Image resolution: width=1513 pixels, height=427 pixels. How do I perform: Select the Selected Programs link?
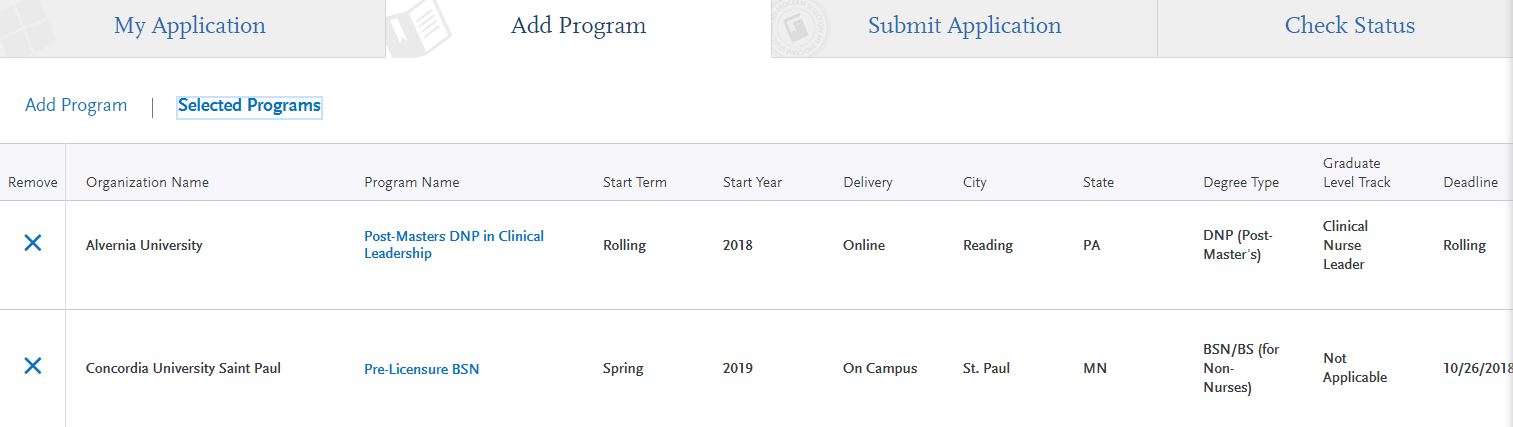point(249,106)
